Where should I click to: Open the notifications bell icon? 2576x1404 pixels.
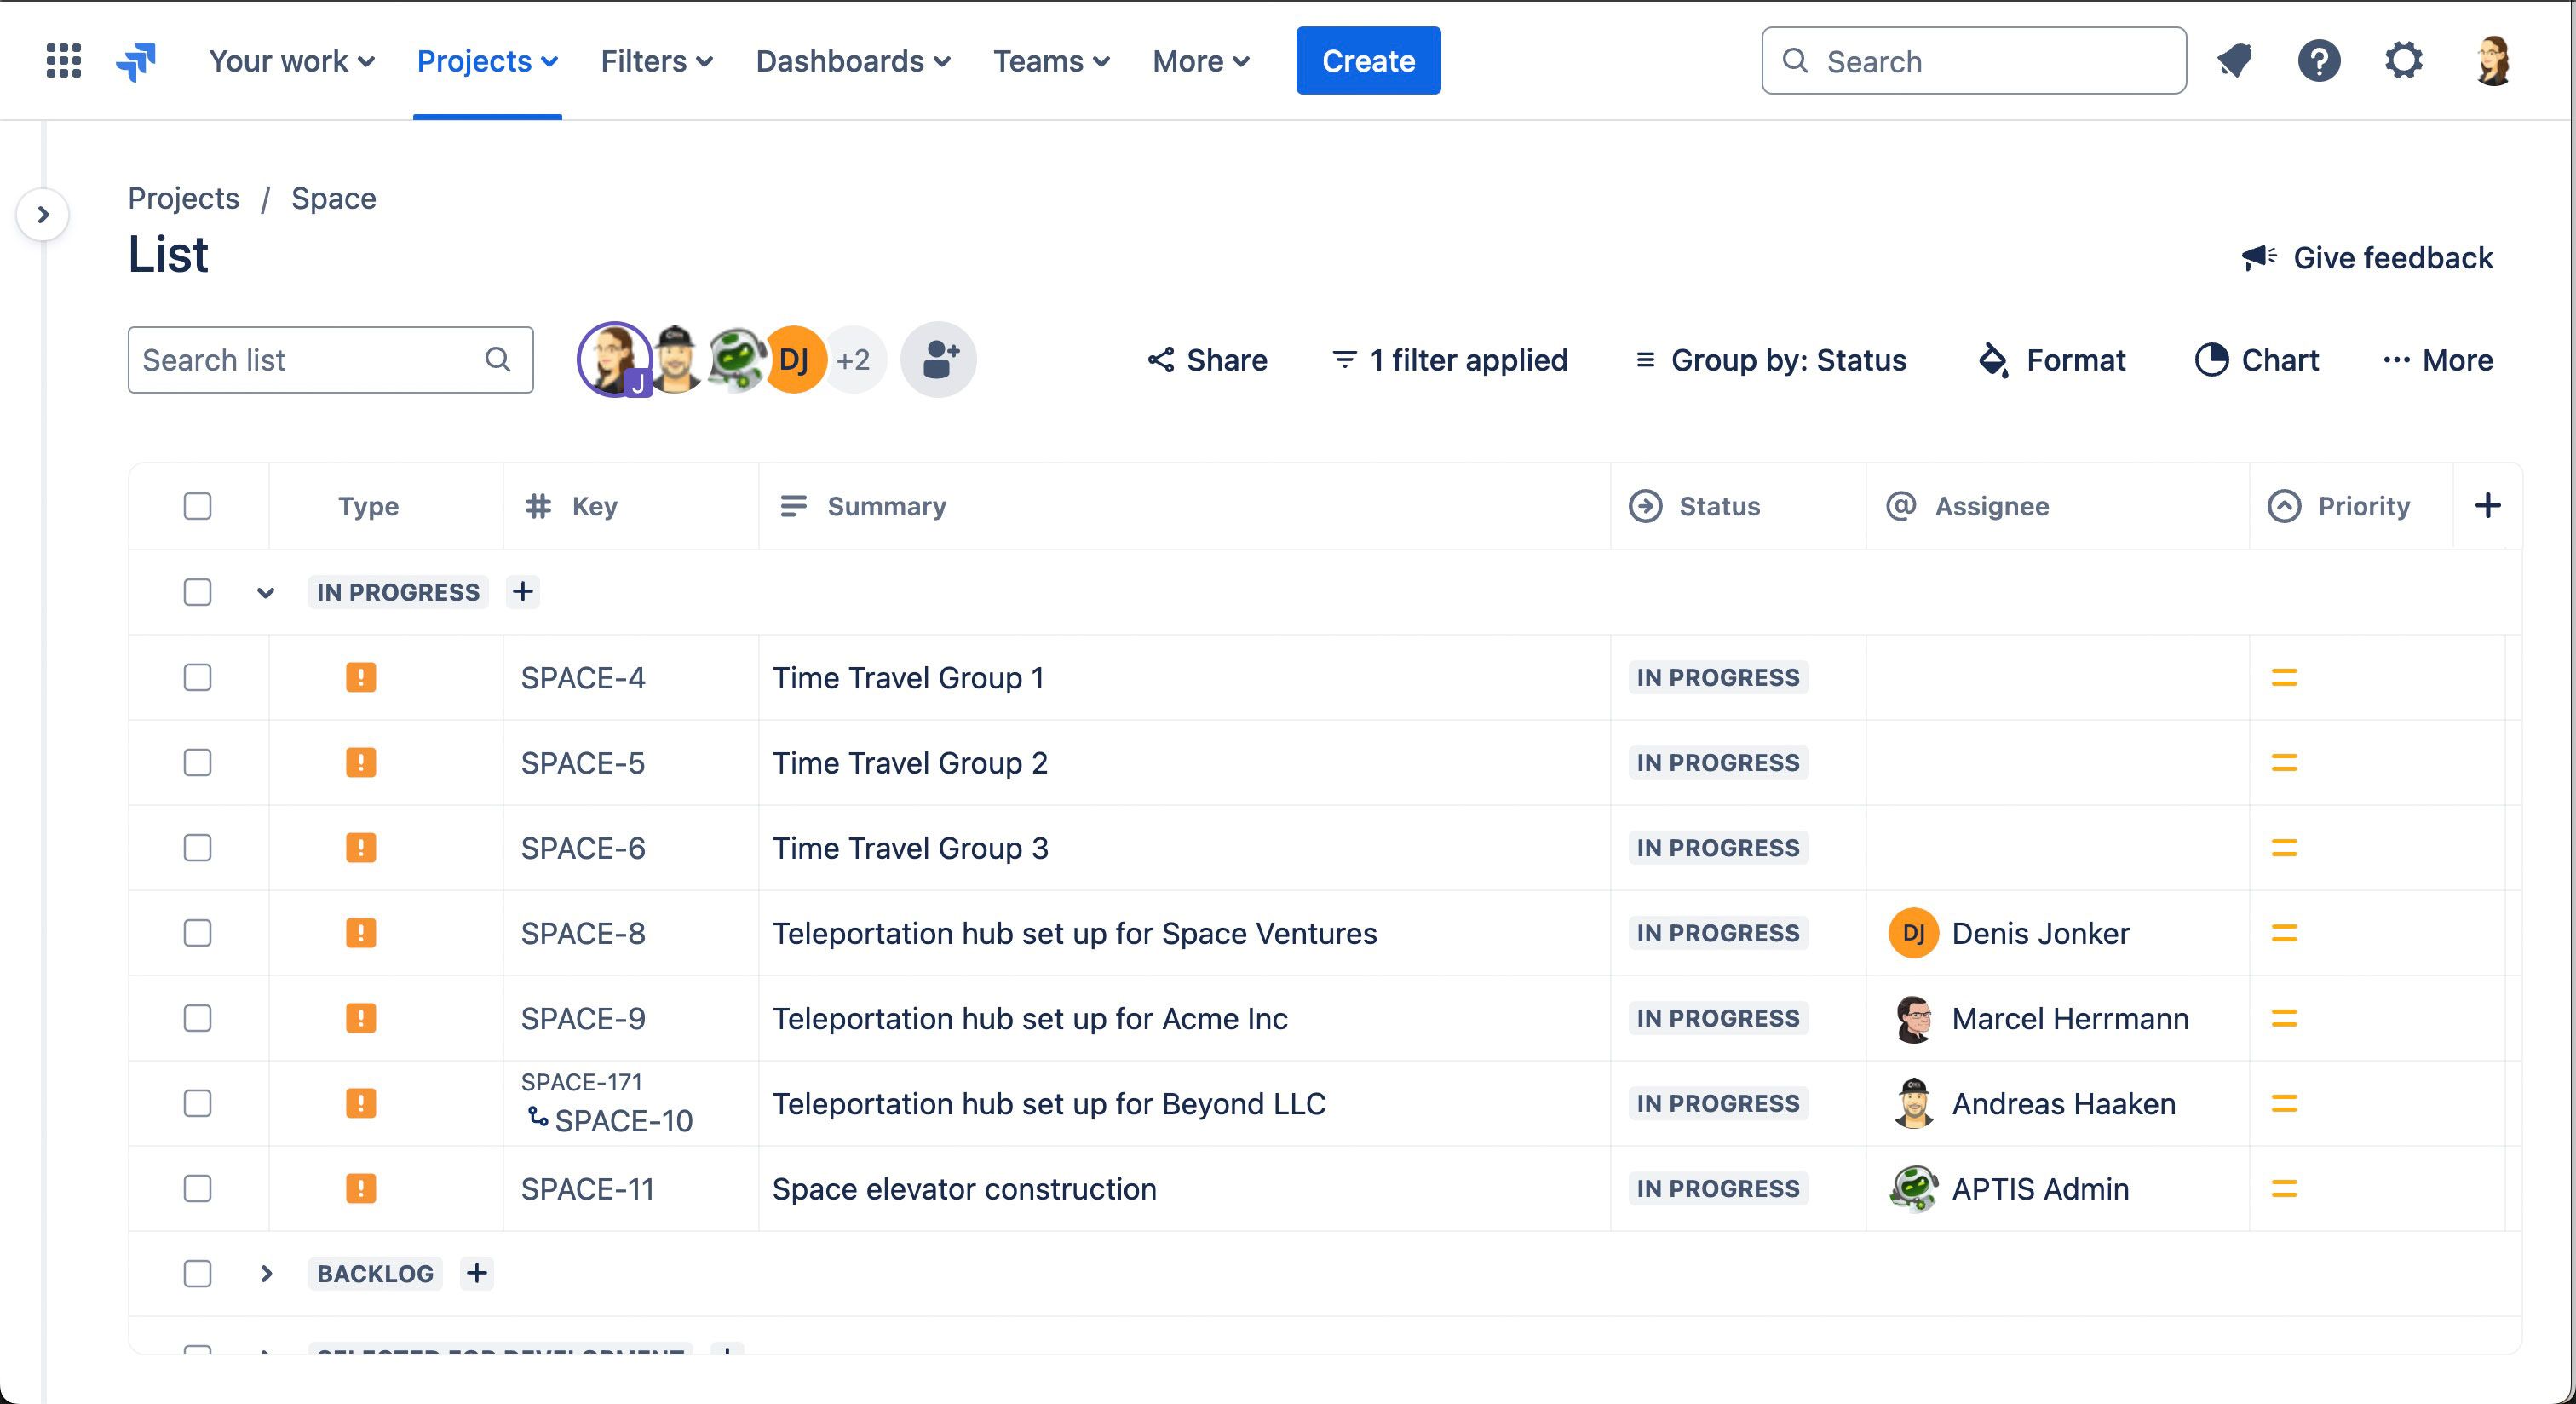point(2234,61)
